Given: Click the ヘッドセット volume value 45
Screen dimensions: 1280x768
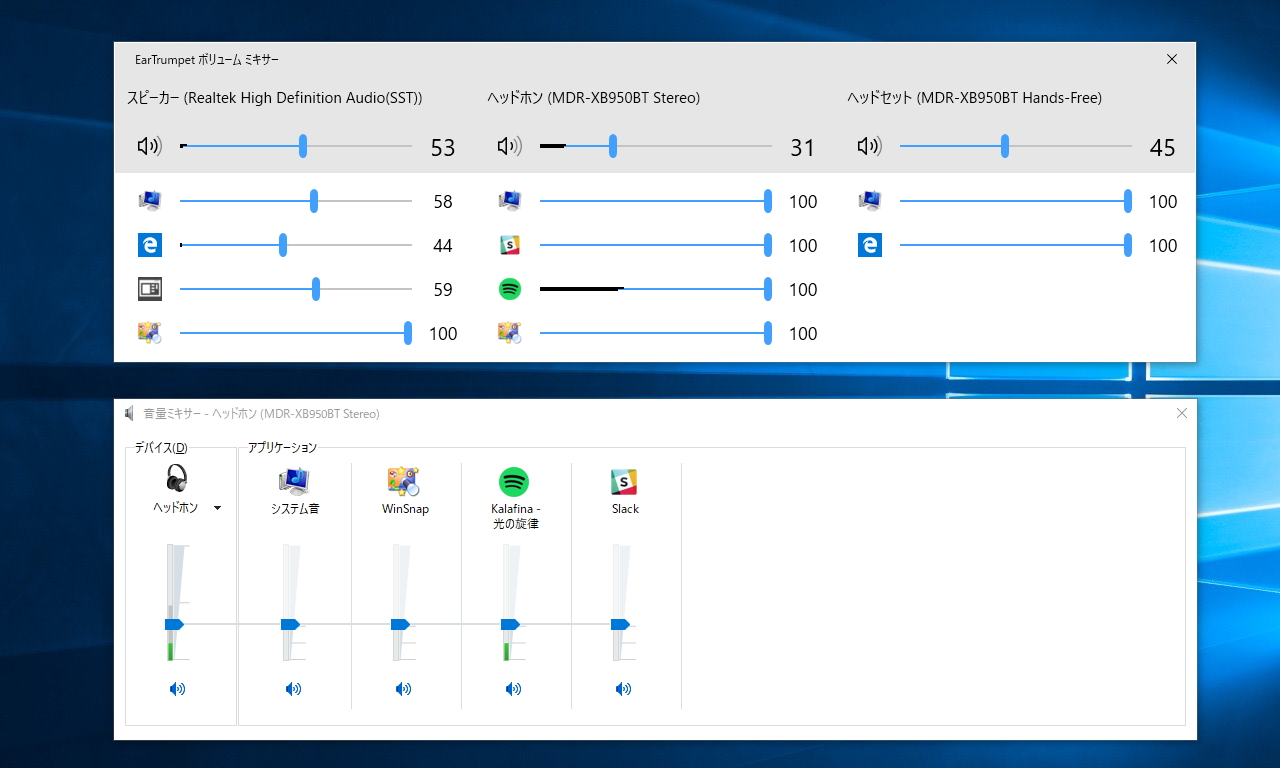Looking at the screenshot, I should pyautogui.click(x=1163, y=148).
